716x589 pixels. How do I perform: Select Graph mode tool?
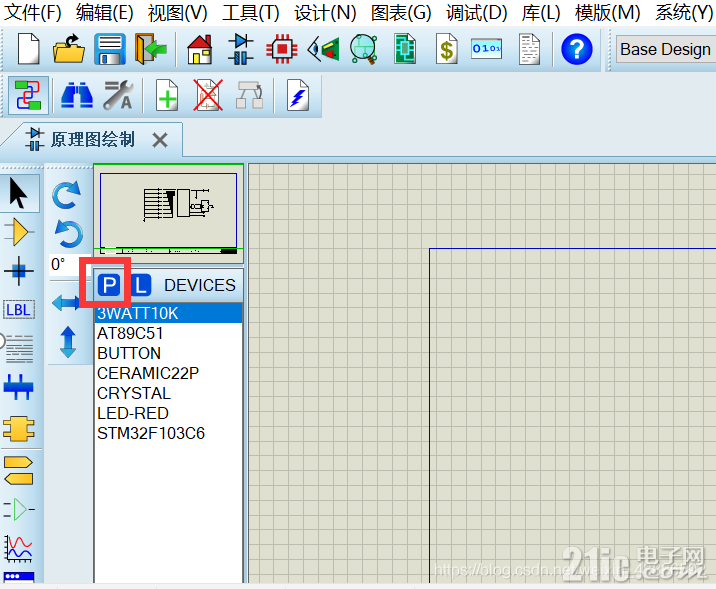(x=19, y=548)
